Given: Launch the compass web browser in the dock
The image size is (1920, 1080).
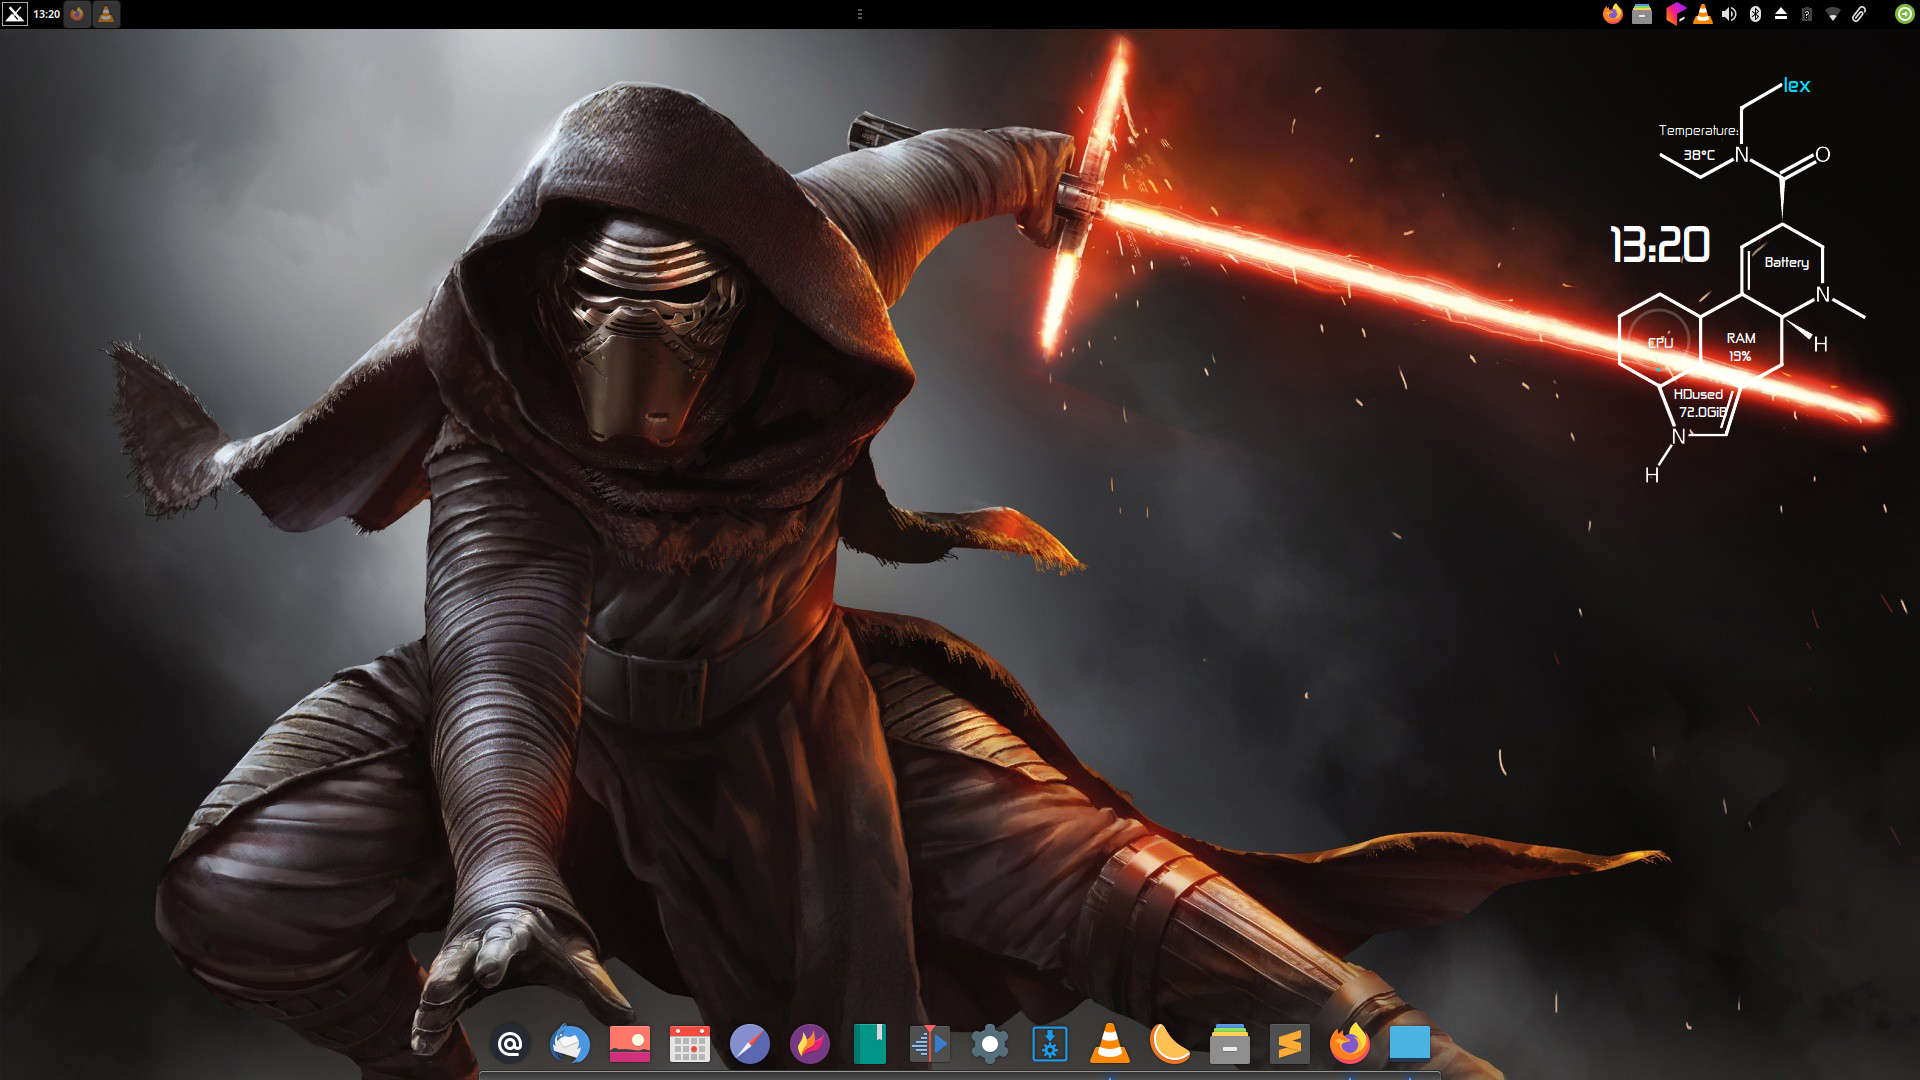Looking at the screenshot, I should tap(750, 1044).
